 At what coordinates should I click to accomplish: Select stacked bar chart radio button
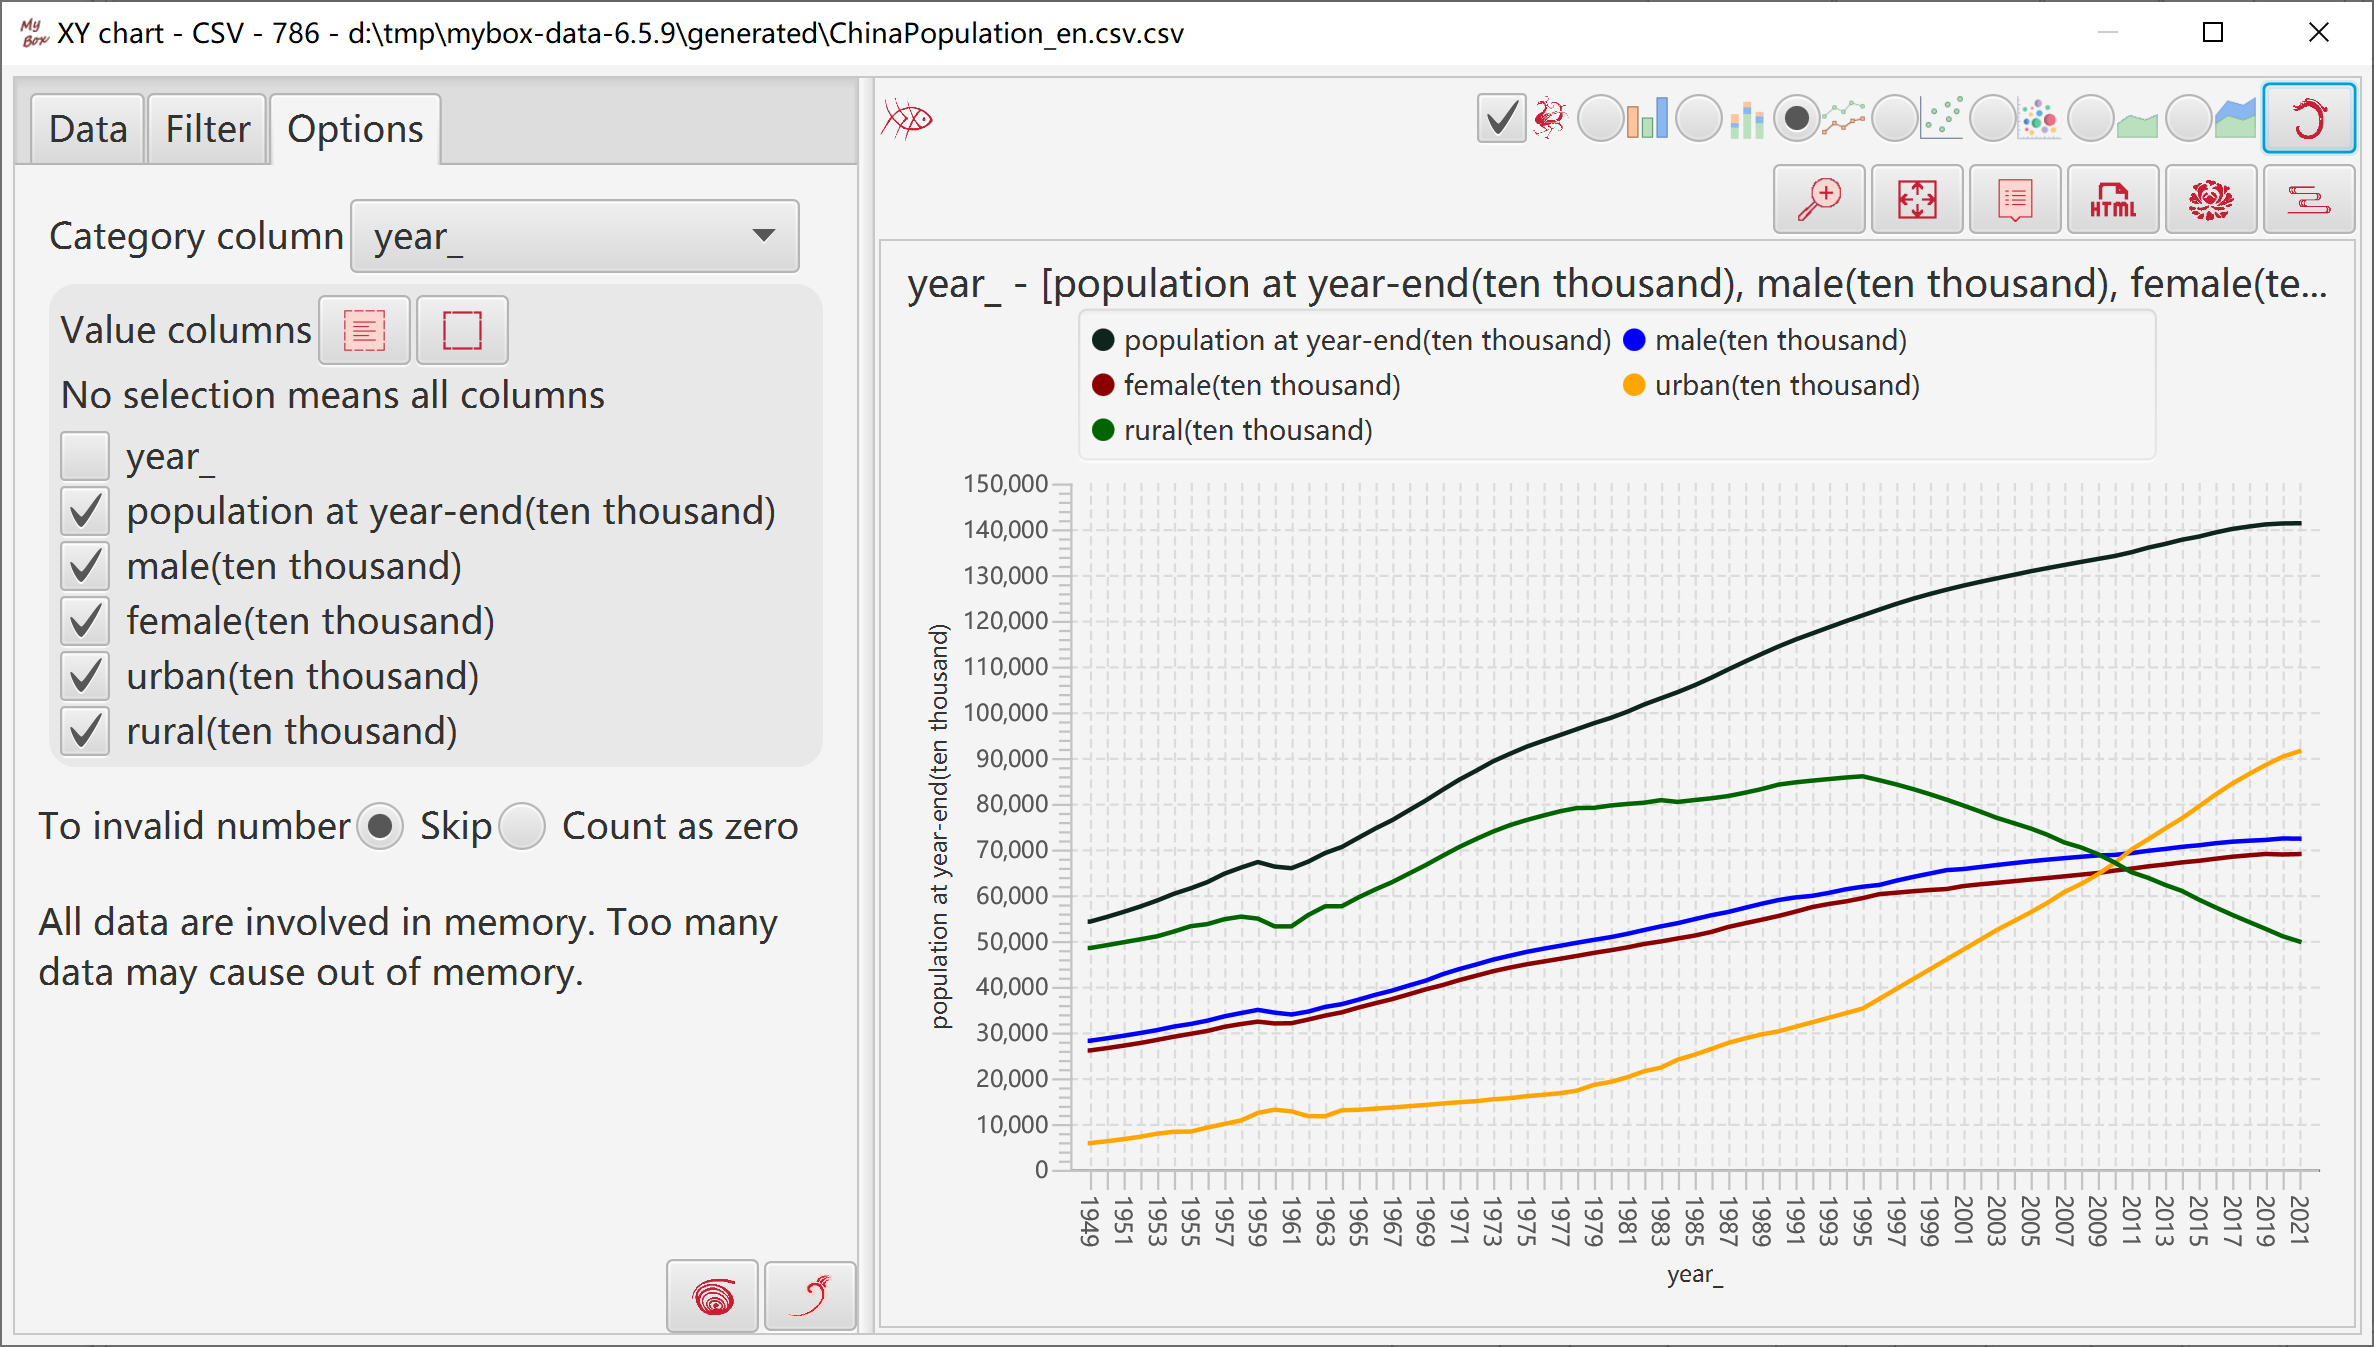pos(1698,118)
